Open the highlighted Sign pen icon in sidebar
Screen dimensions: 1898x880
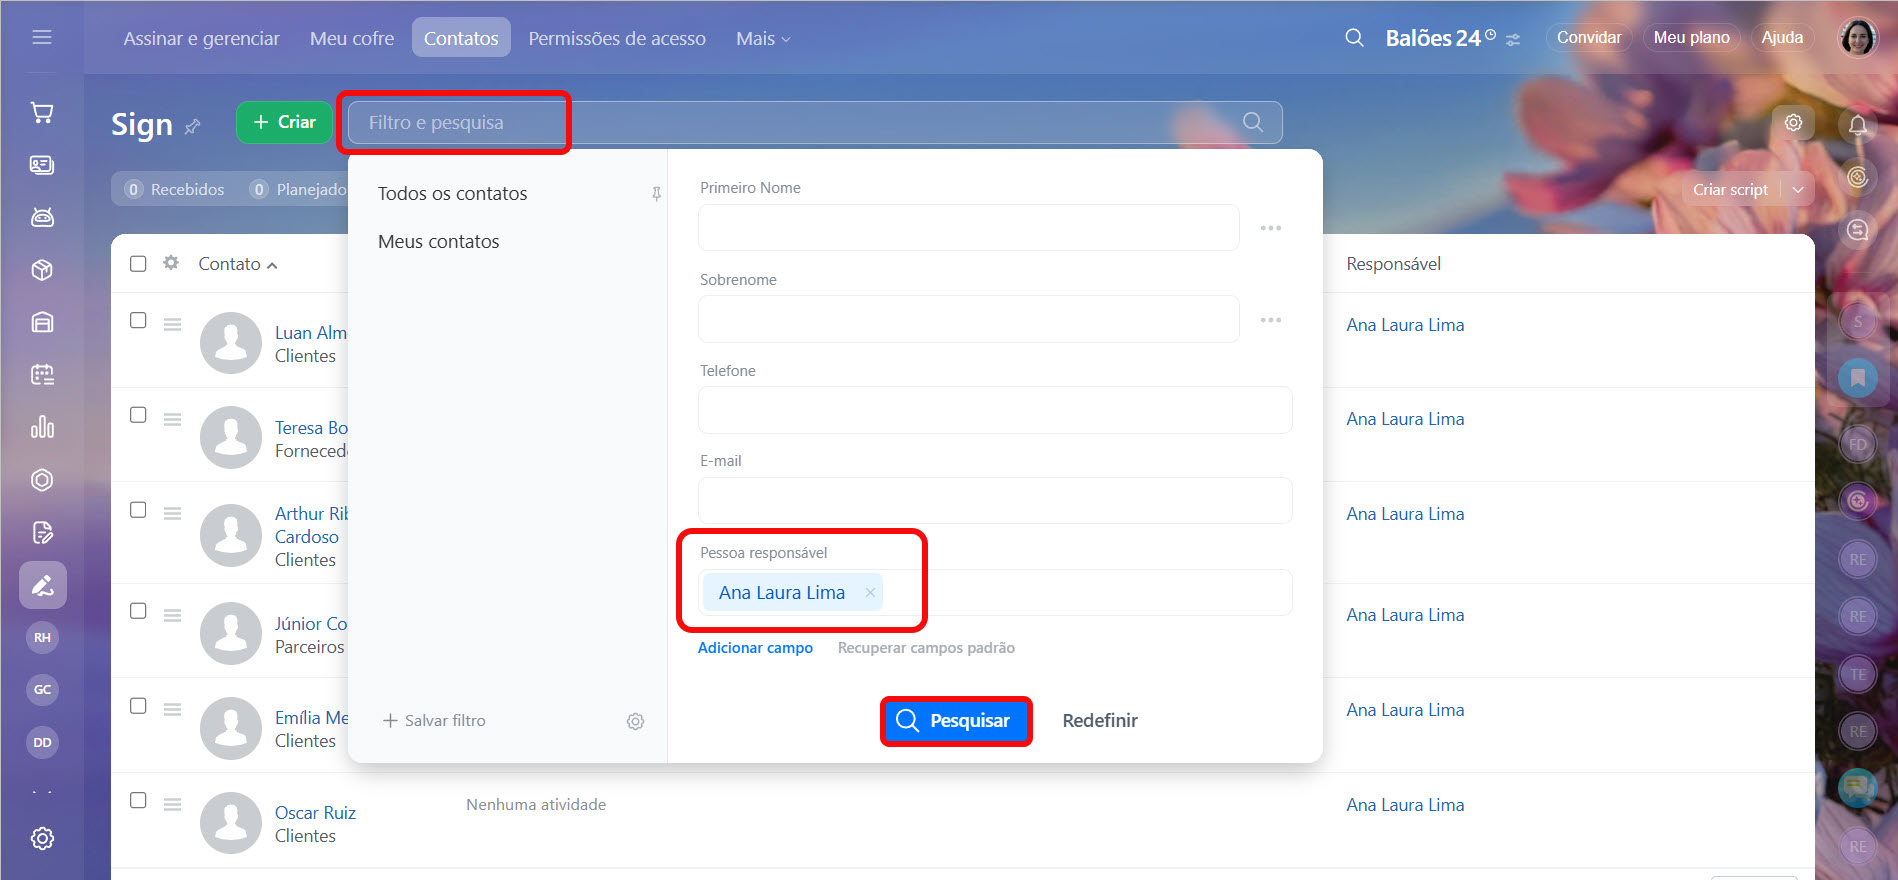click(x=43, y=585)
